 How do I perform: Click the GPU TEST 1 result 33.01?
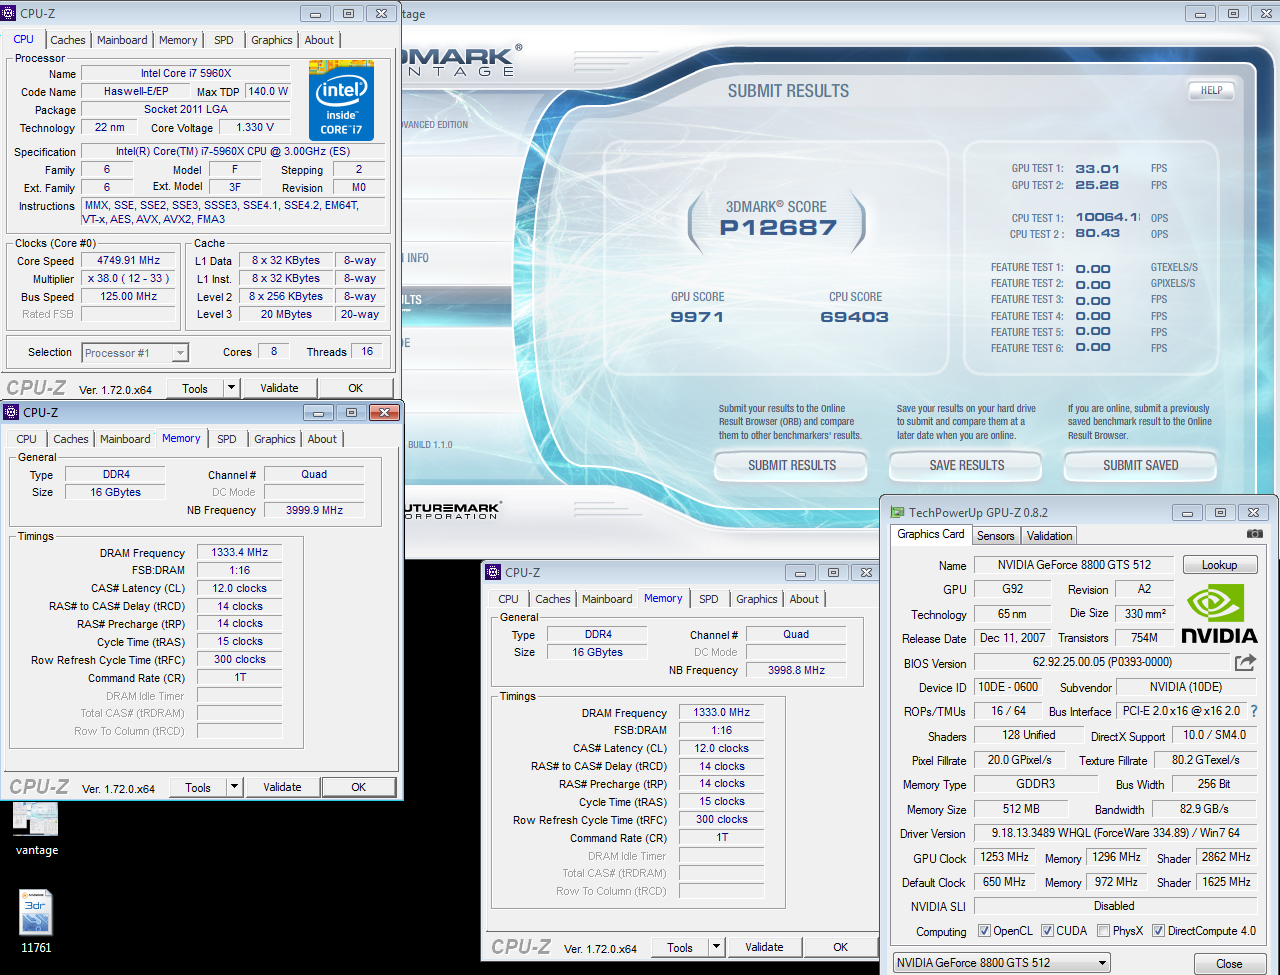1097,169
